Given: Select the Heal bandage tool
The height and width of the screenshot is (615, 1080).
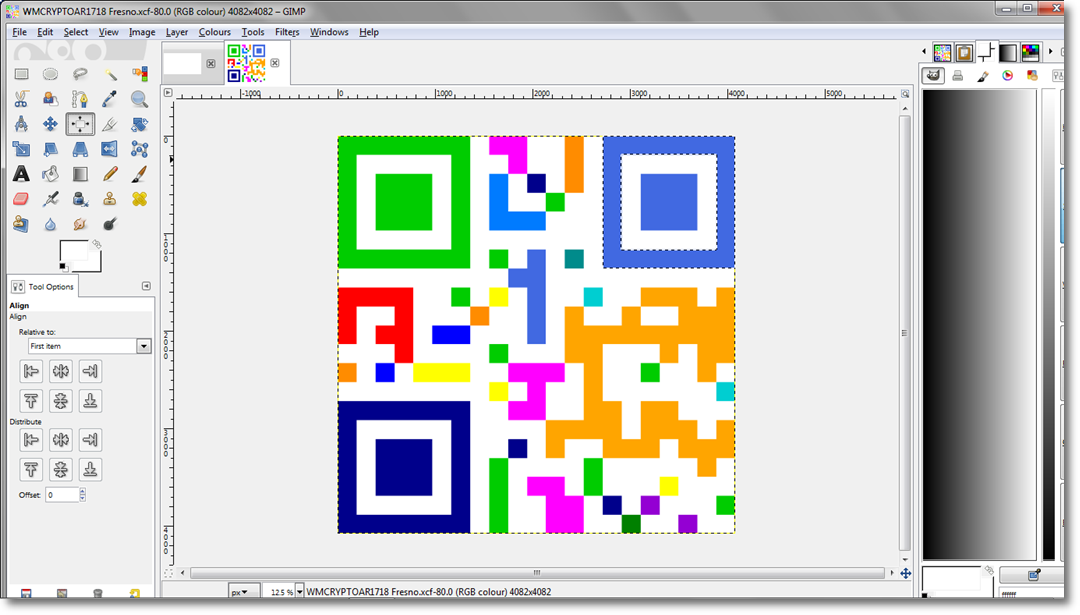Looking at the screenshot, I should pyautogui.click(x=140, y=199).
